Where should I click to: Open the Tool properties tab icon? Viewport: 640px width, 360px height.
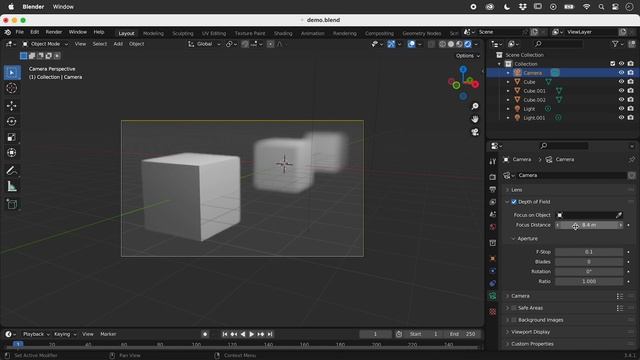pyautogui.click(x=493, y=161)
